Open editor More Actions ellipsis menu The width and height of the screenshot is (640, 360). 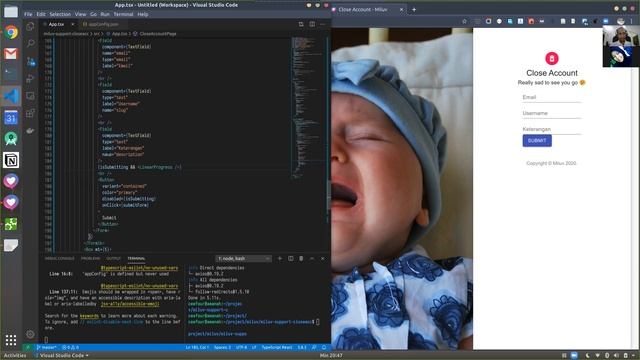click(x=323, y=24)
